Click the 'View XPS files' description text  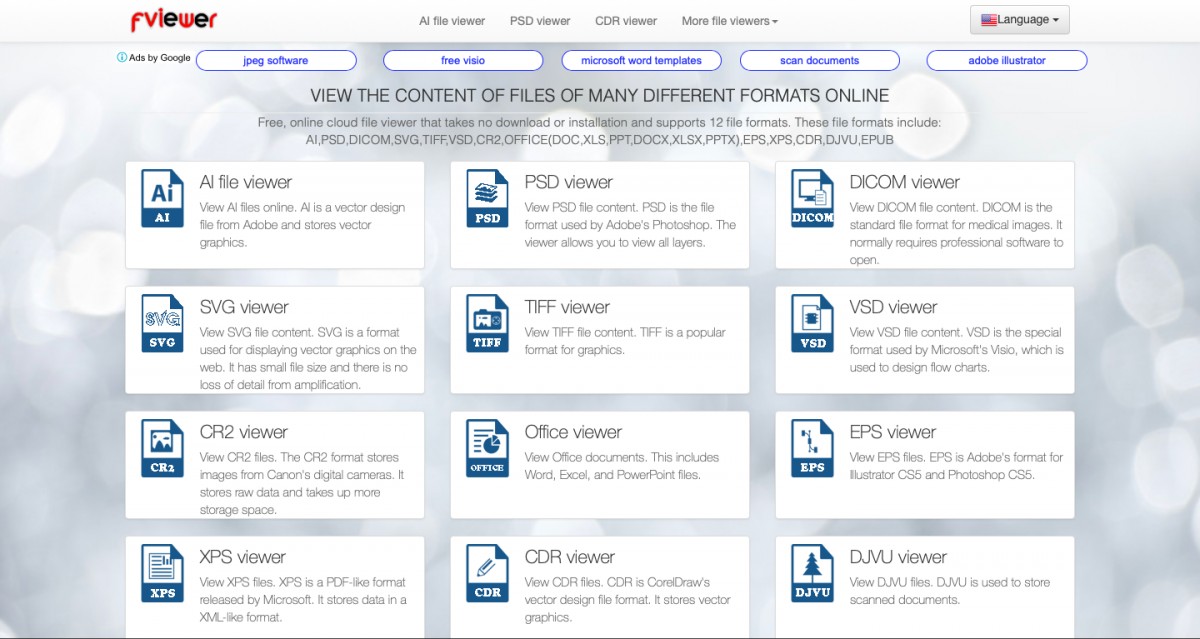point(303,600)
